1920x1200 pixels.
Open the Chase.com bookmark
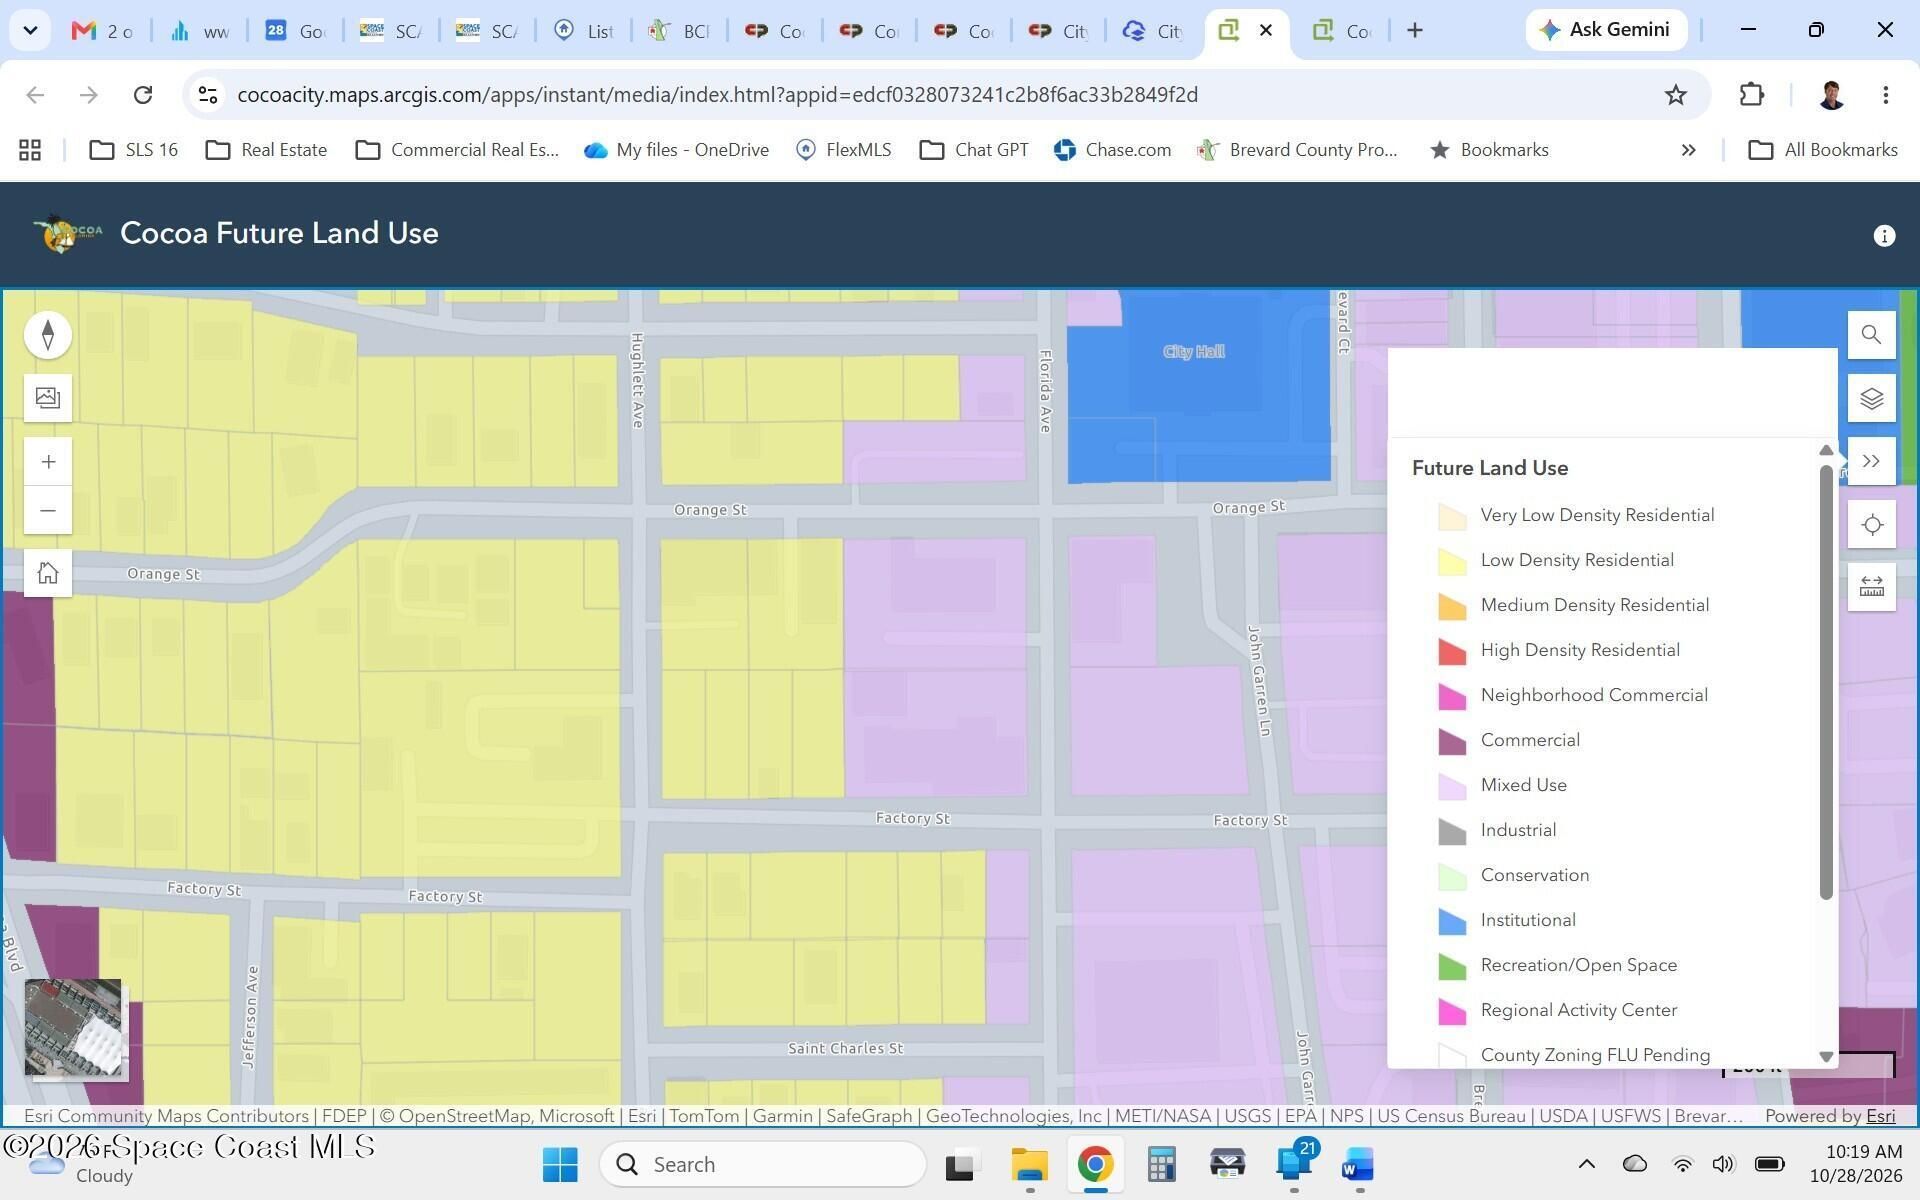1112,150
